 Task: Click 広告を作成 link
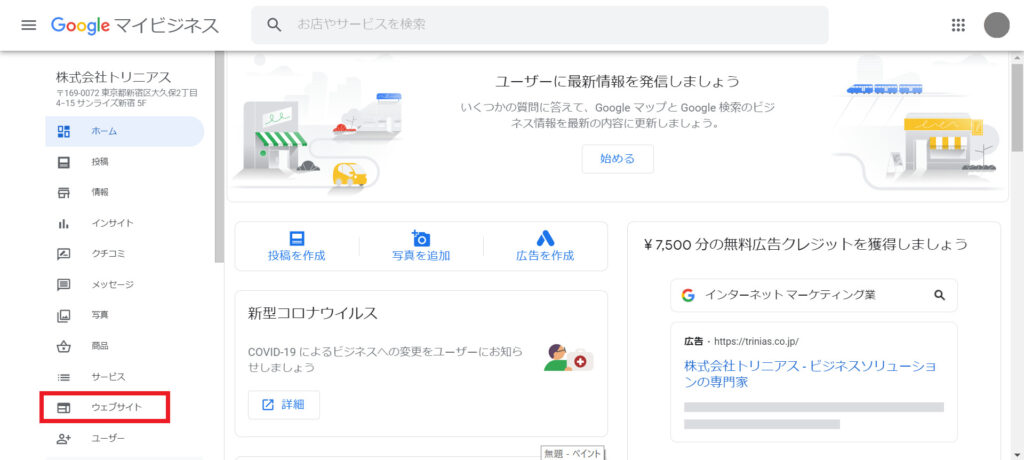coord(545,256)
